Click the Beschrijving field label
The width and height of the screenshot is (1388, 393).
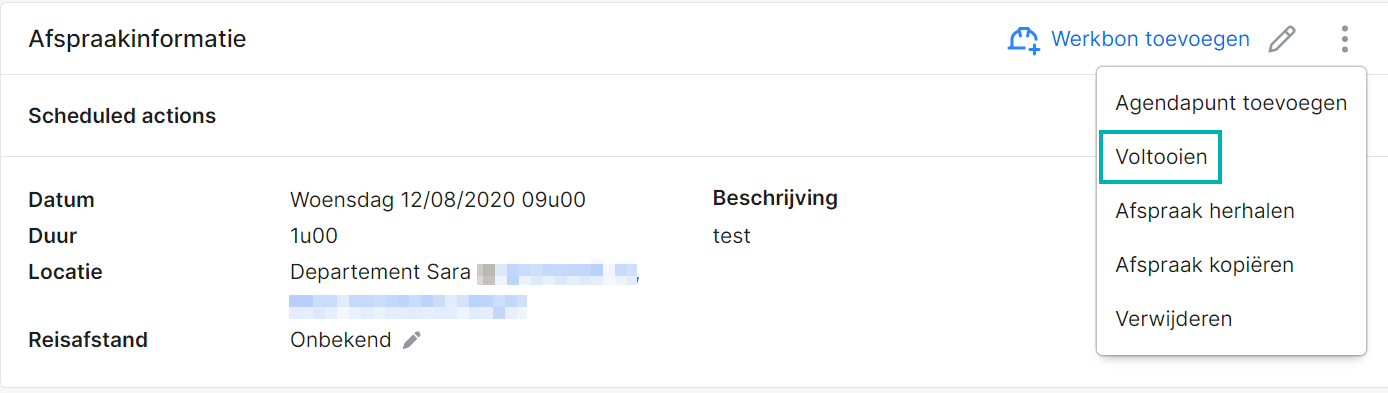pyautogui.click(x=775, y=198)
